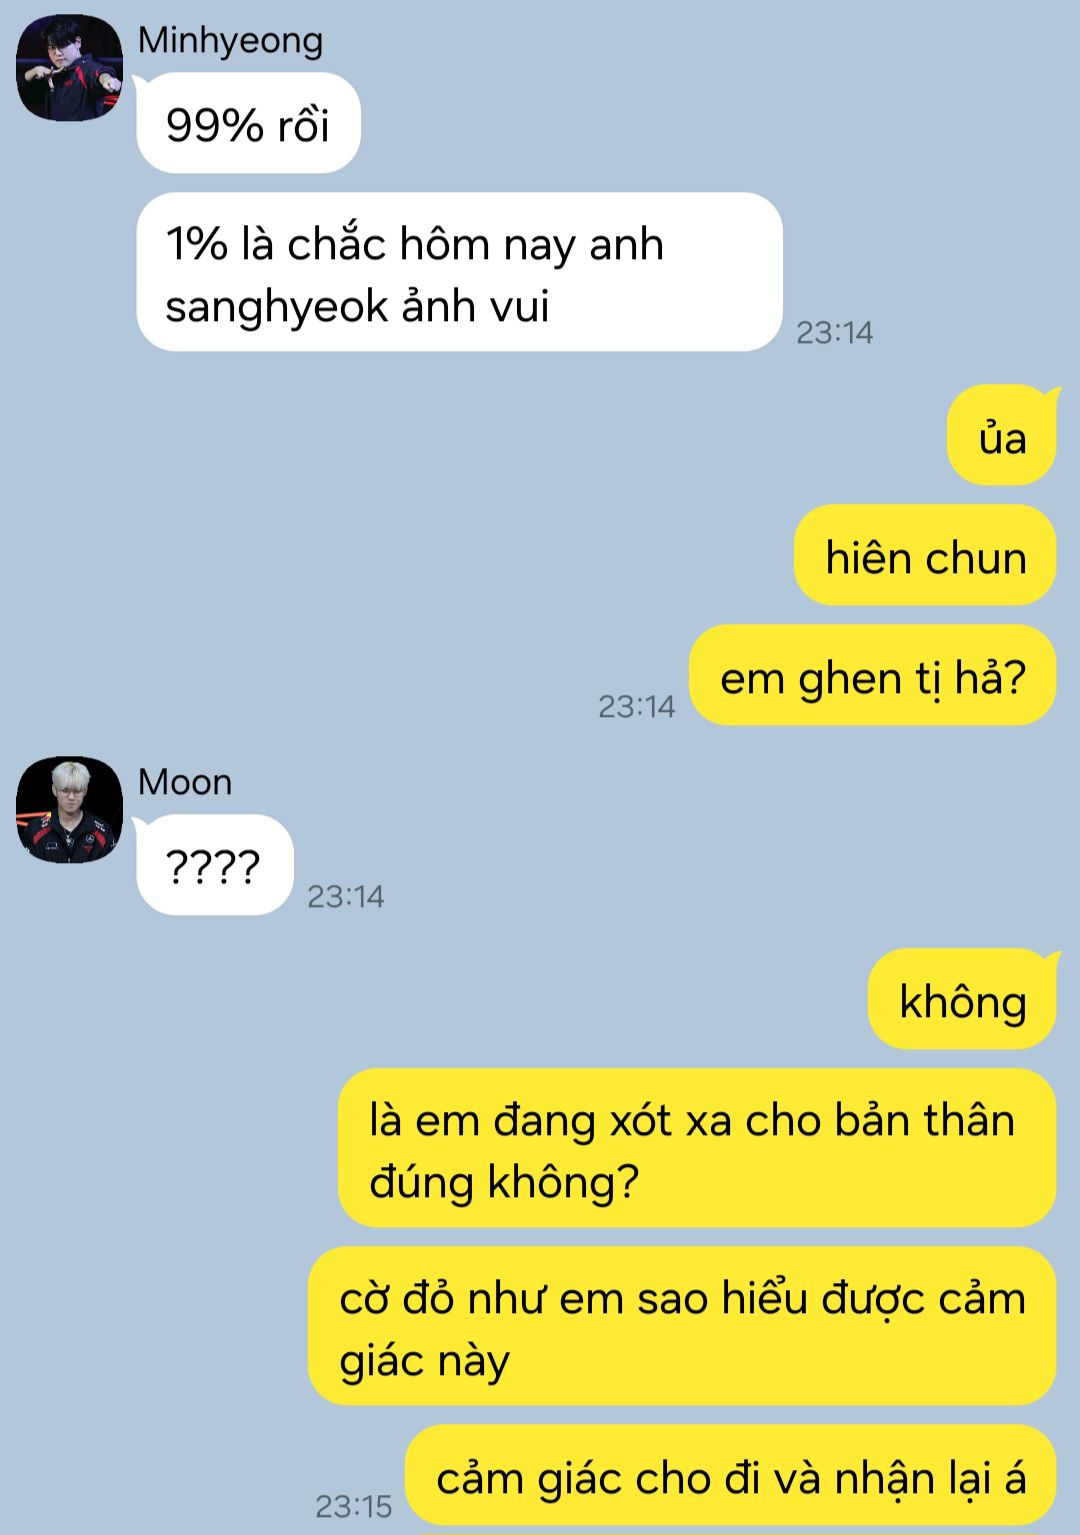Tap the word 'sanghyeok' in Minhyeong's message
1080x1535 pixels.
[276, 307]
